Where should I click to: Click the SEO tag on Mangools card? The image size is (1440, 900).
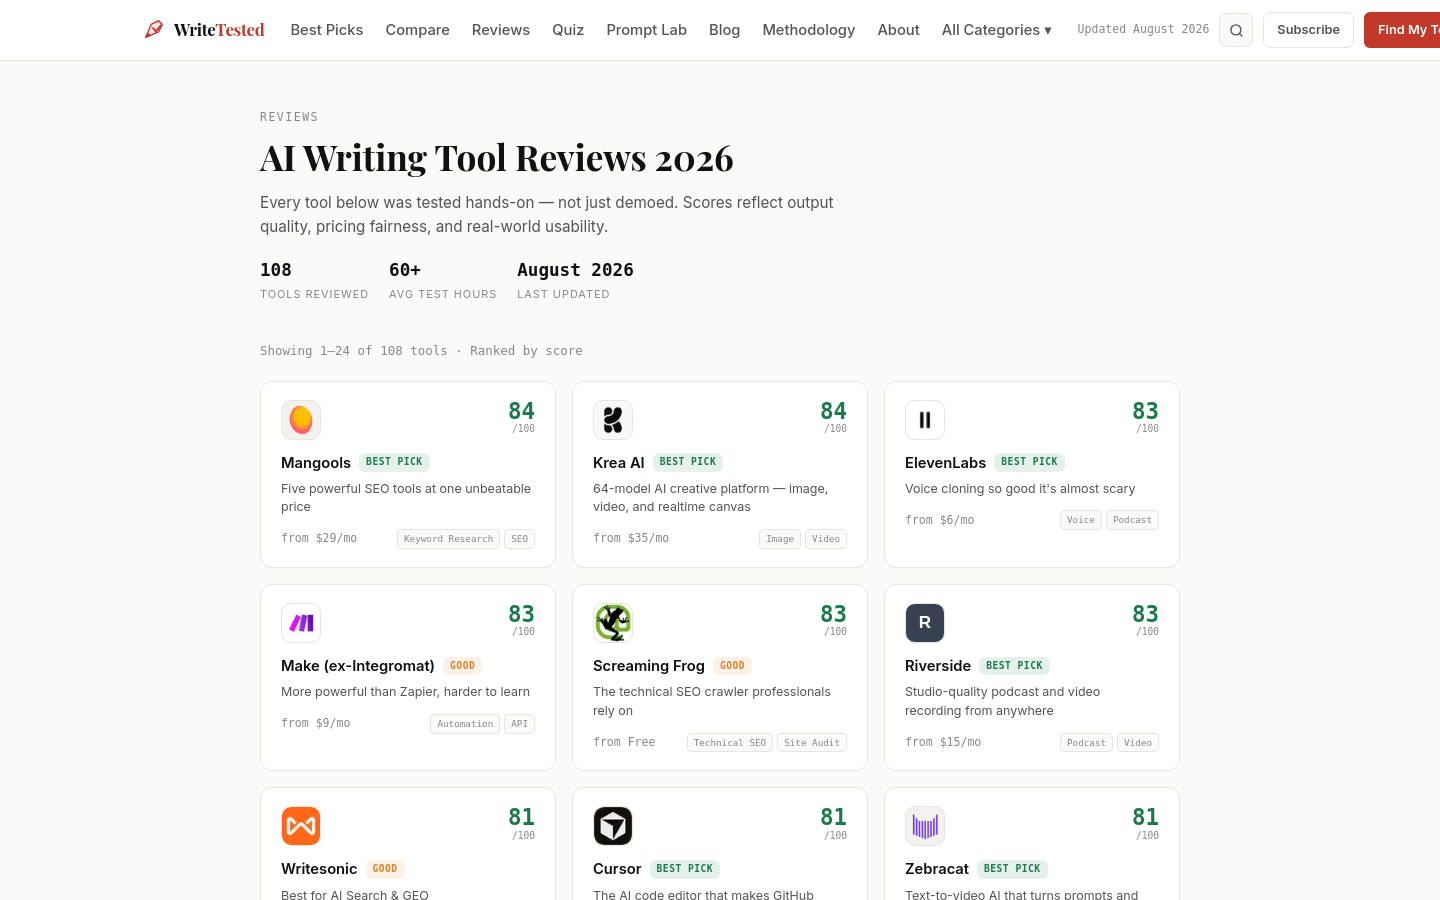(520, 539)
